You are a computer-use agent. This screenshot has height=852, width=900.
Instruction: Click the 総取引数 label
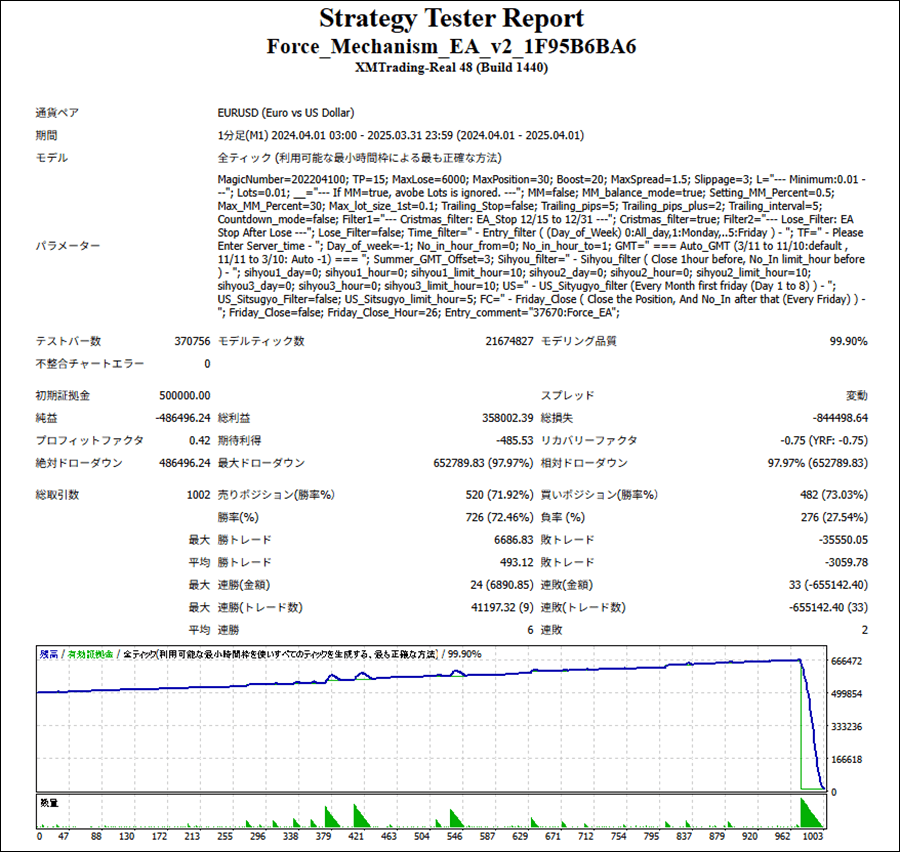pyautogui.click(x=57, y=495)
